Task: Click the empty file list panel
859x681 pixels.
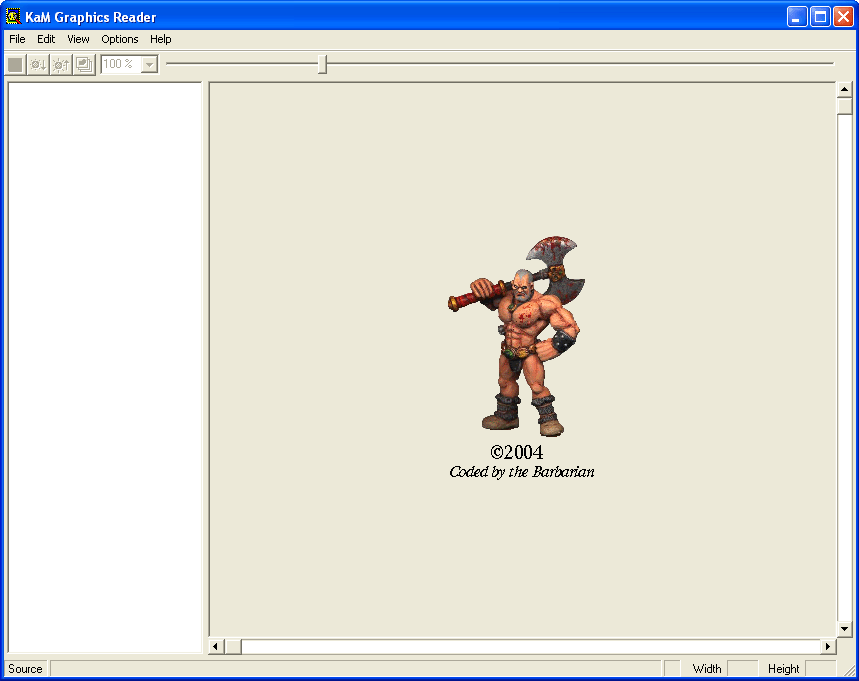Action: coord(105,367)
